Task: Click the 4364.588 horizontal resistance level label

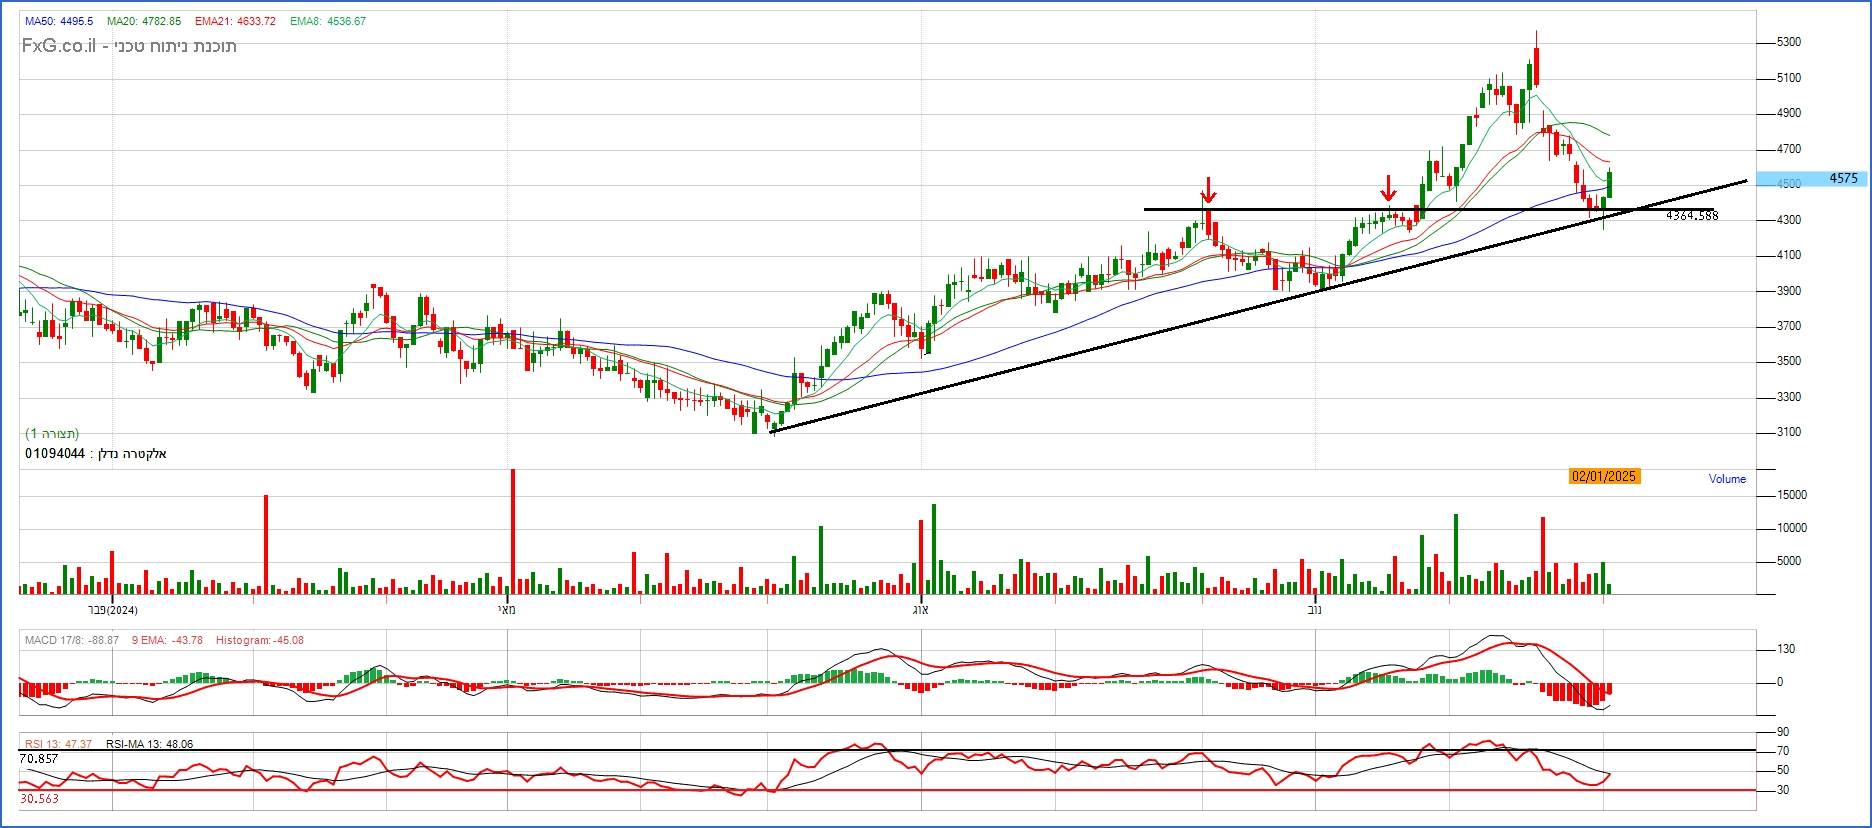Action: click(1692, 216)
